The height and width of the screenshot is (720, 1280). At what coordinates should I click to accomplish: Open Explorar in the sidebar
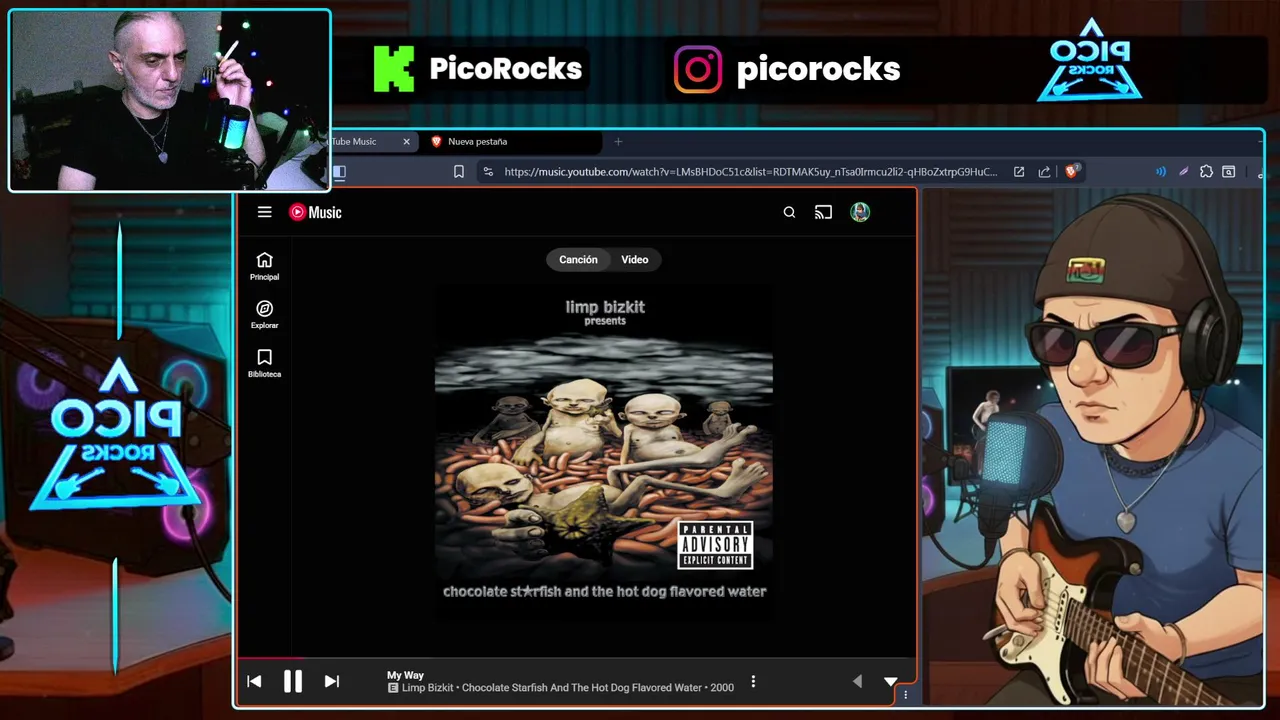[x=264, y=315]
